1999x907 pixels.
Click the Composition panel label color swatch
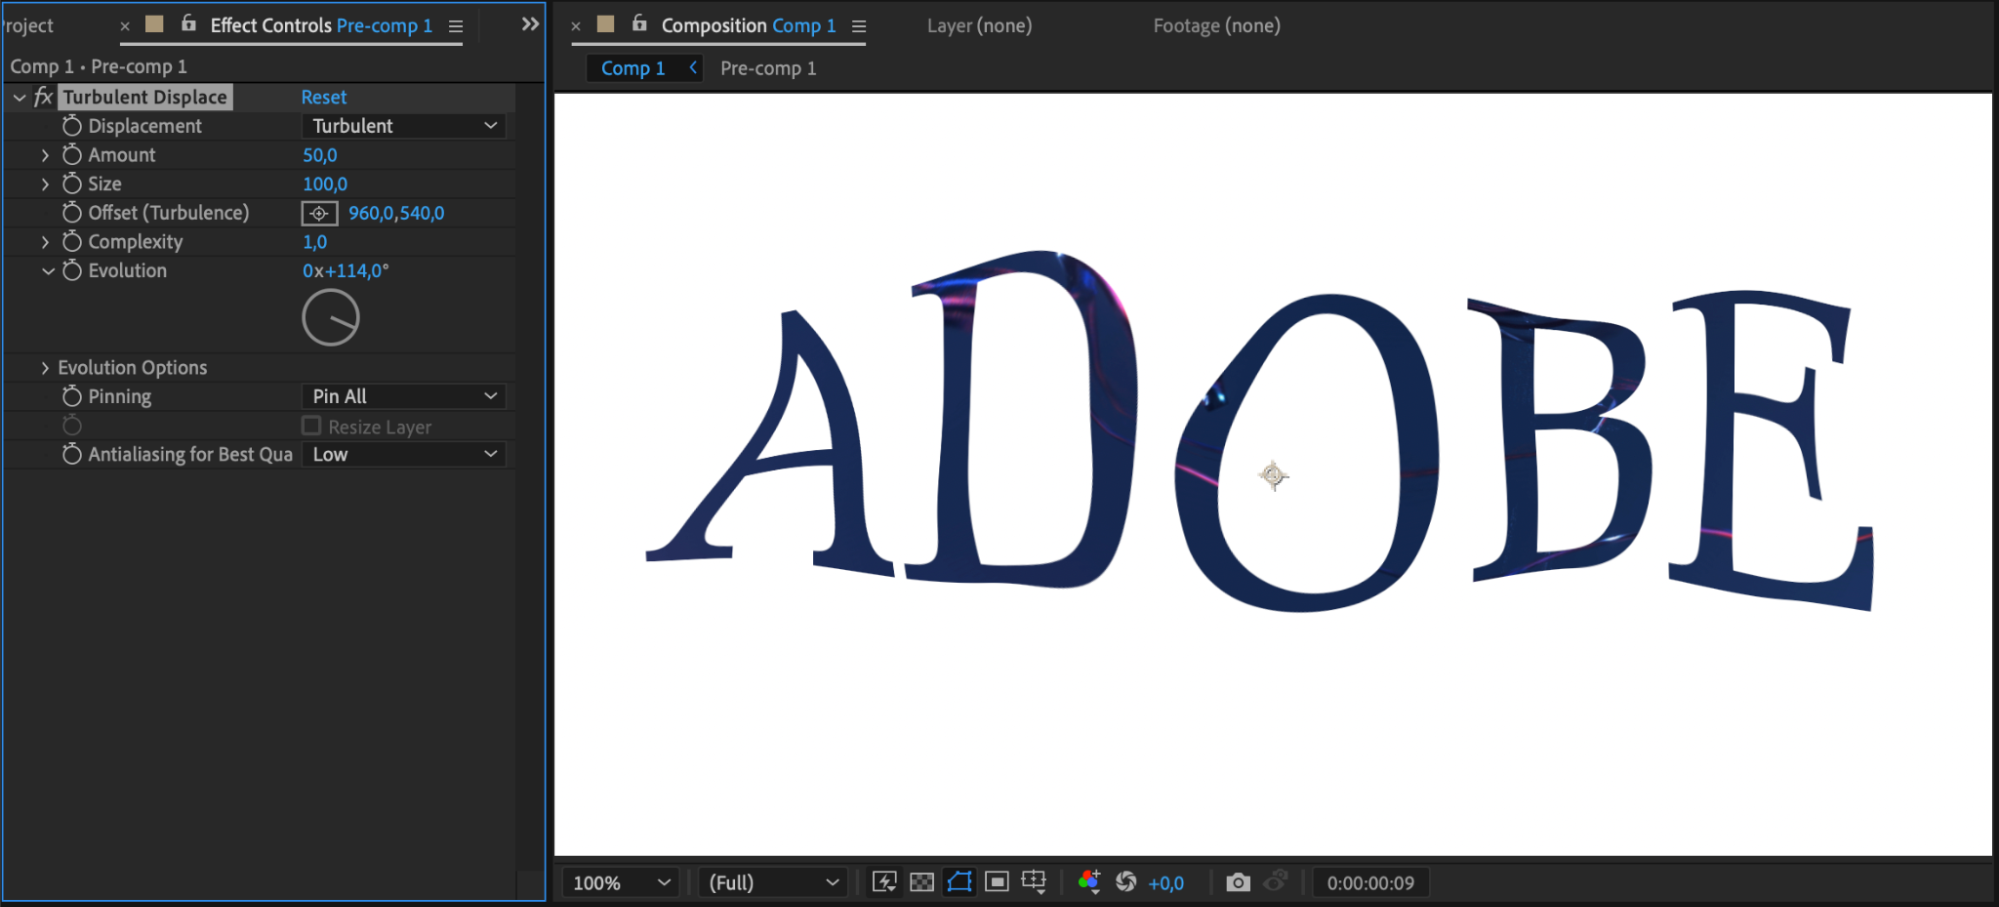(x=606, y=24)
